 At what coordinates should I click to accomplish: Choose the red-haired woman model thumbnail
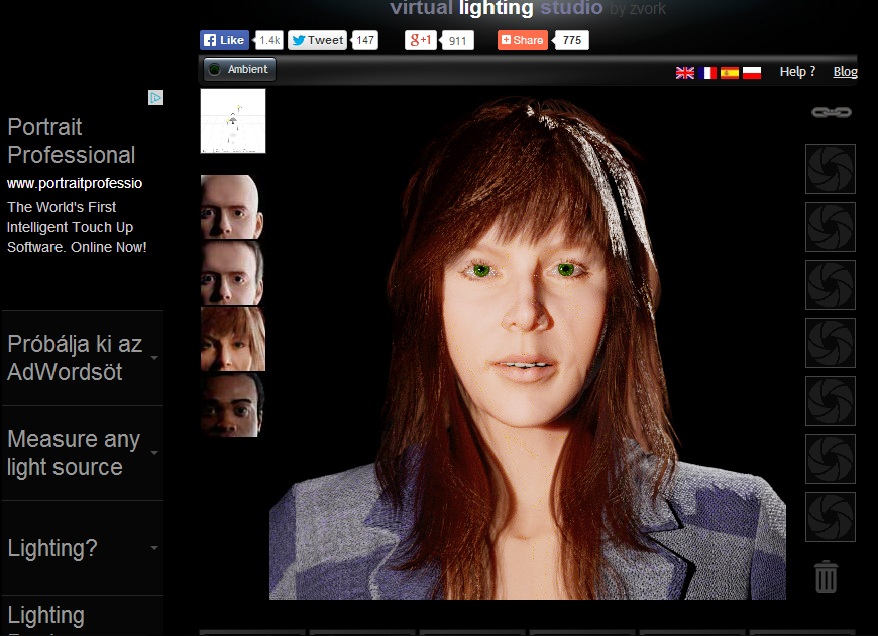click(232, 339)
